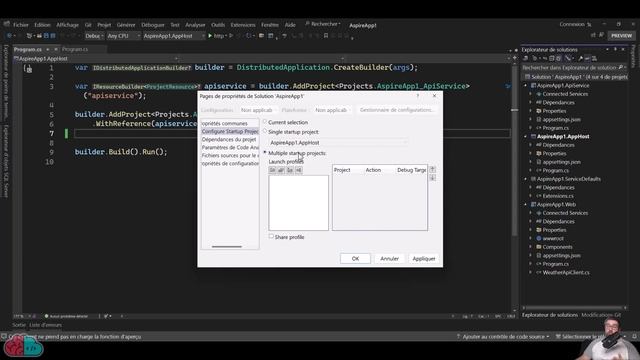The width and height of the screenshot is (640, 360).
Task: Click the Project column header
Action: coord(342,170)
